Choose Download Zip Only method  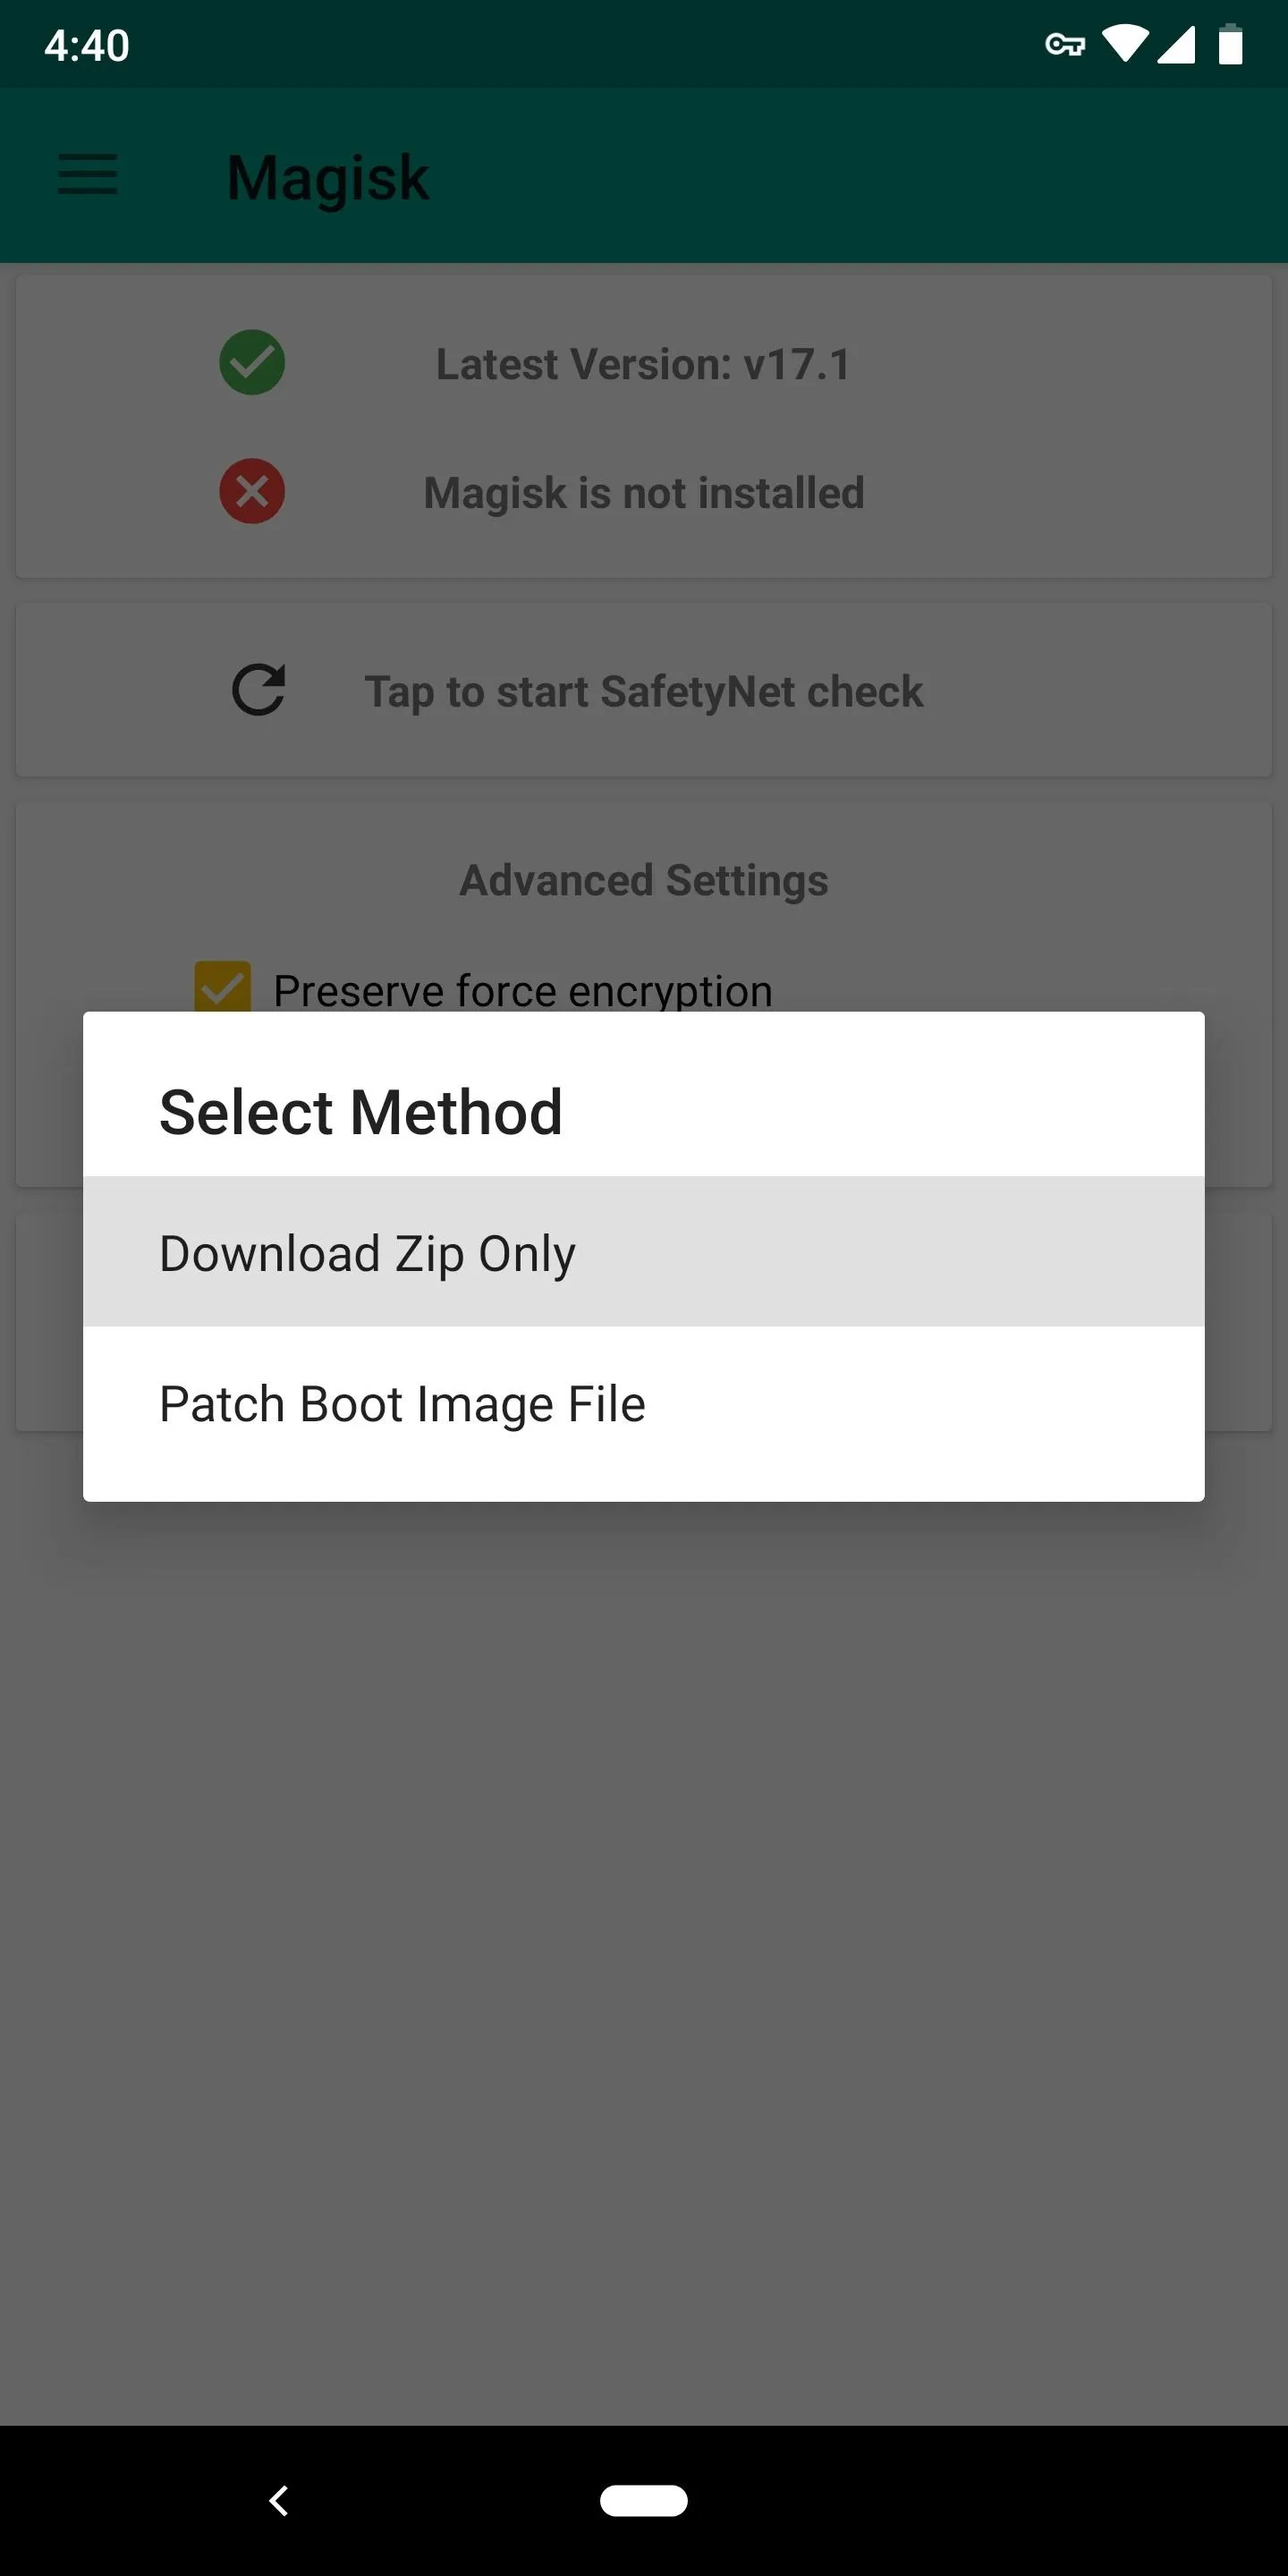644,1251
